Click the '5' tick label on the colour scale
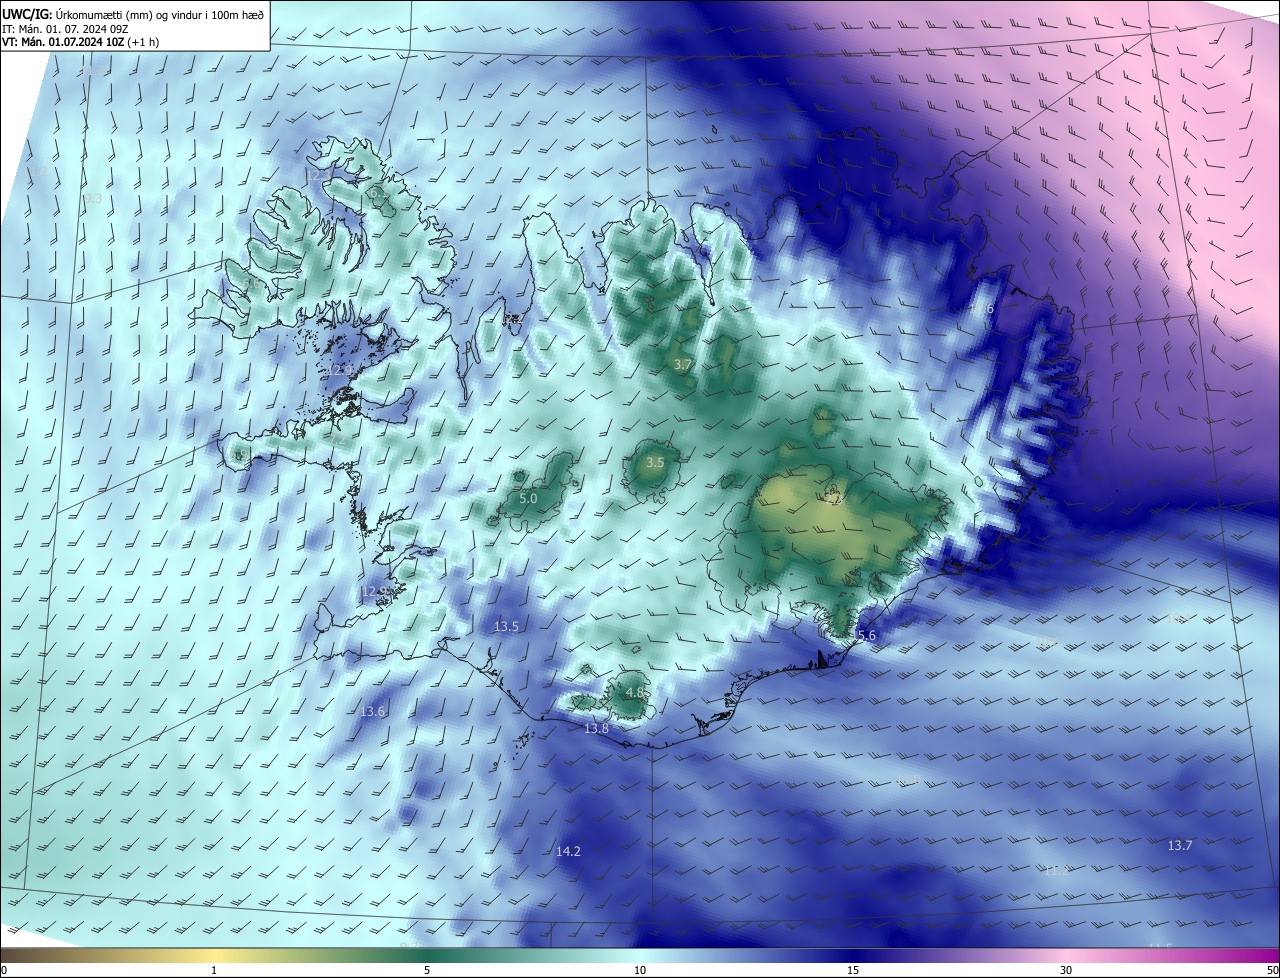This screenshot has width=1280, height=978. [x=427, y=970]
